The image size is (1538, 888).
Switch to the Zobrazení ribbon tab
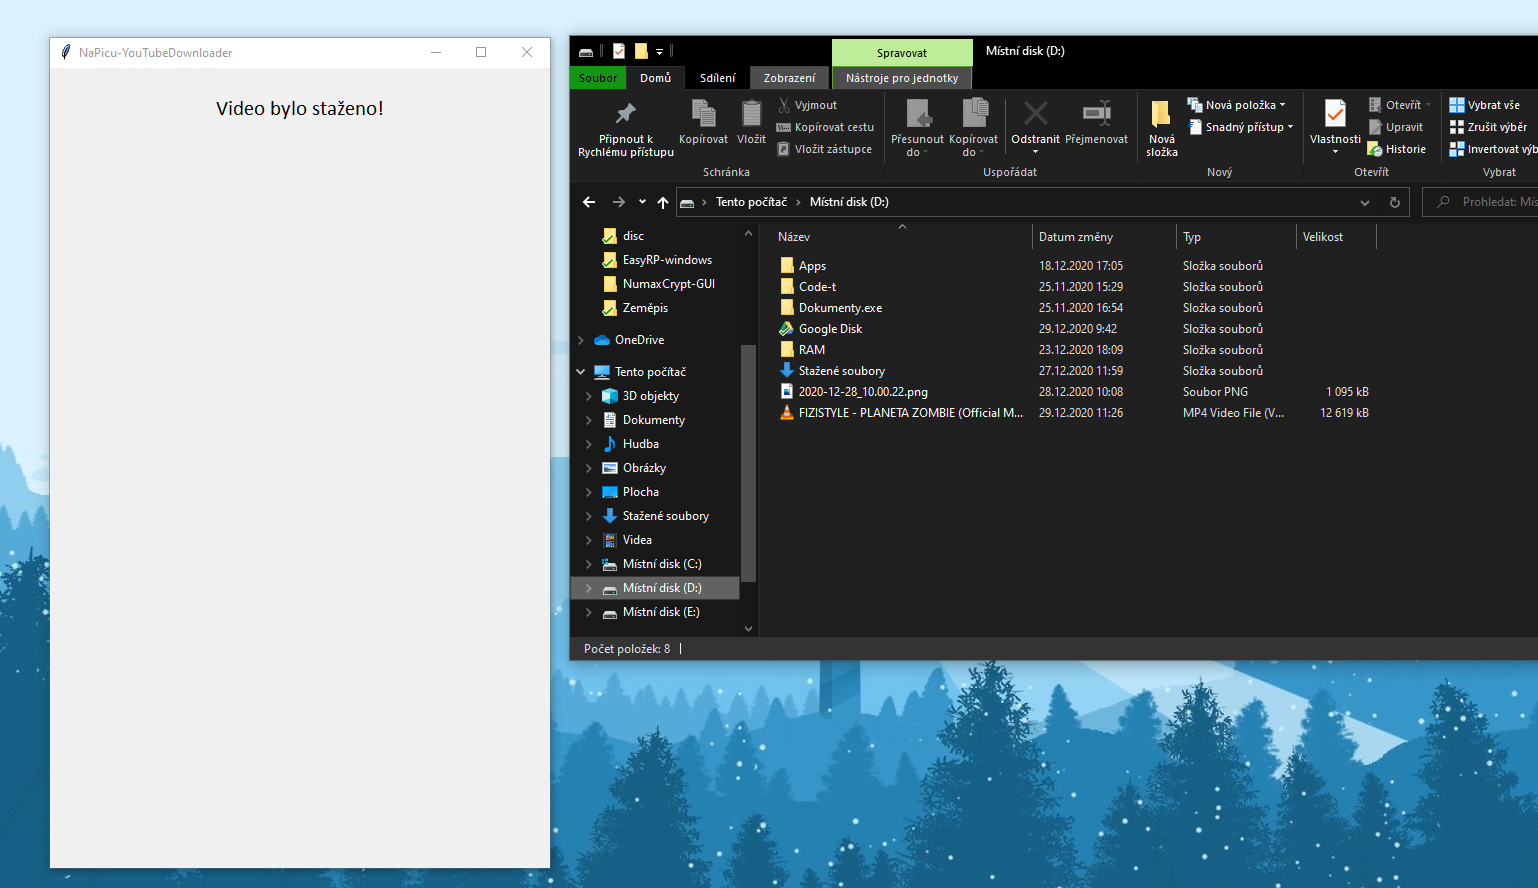[790, 77]
